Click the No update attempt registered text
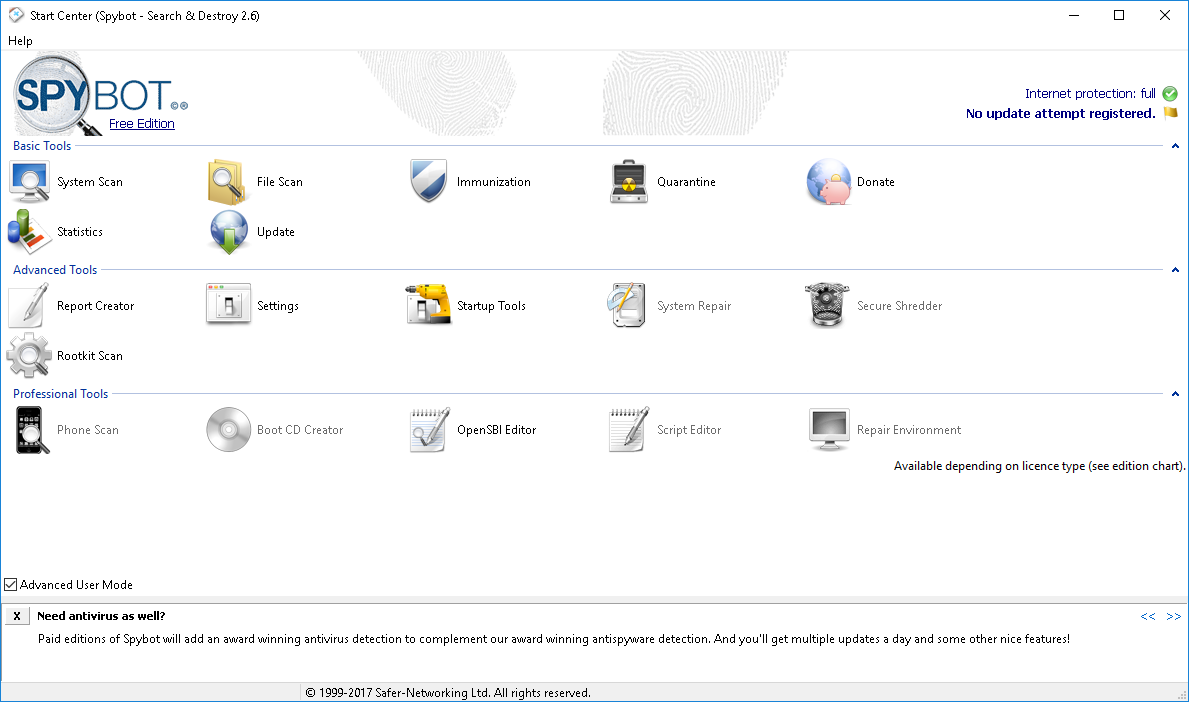 1060,114
